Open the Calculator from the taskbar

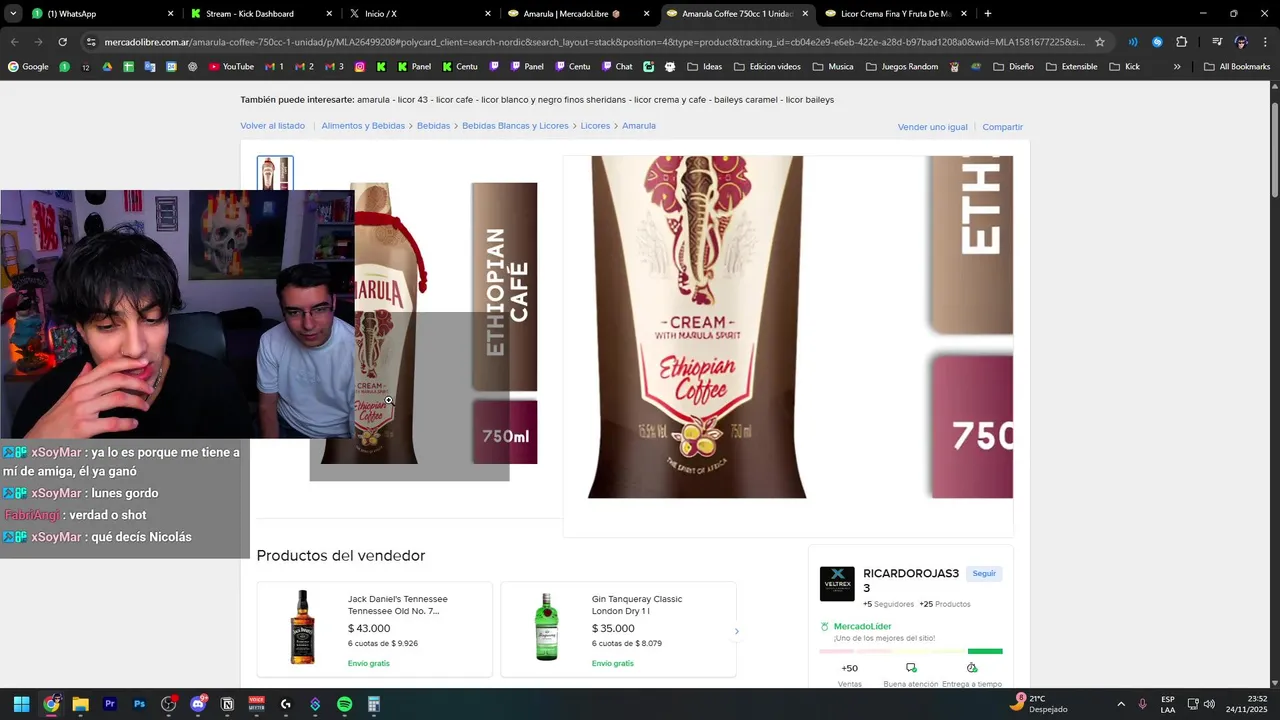coord(373,704)
